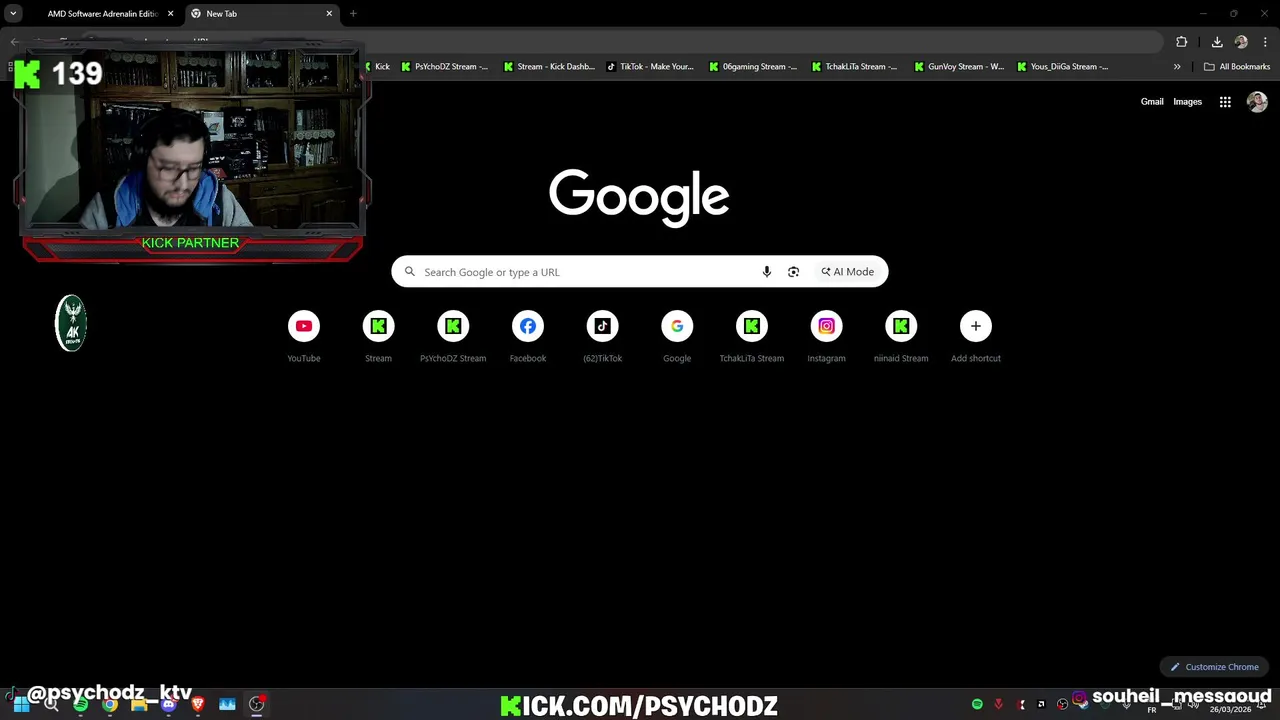Open Brave browser from the taskbar

click(198, 704)
